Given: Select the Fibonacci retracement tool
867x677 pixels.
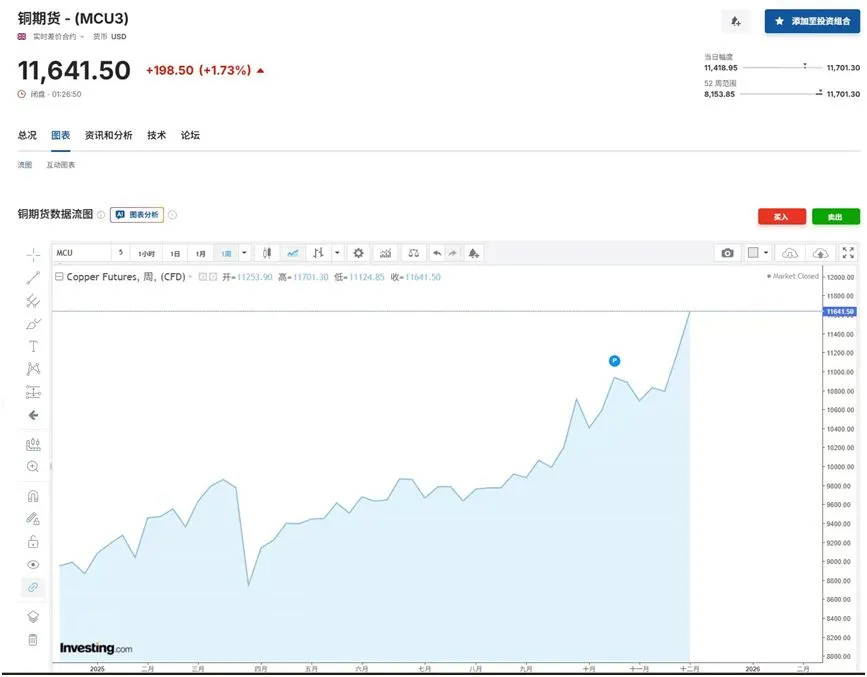Looking at the screenshot, I should pos(33,301).
